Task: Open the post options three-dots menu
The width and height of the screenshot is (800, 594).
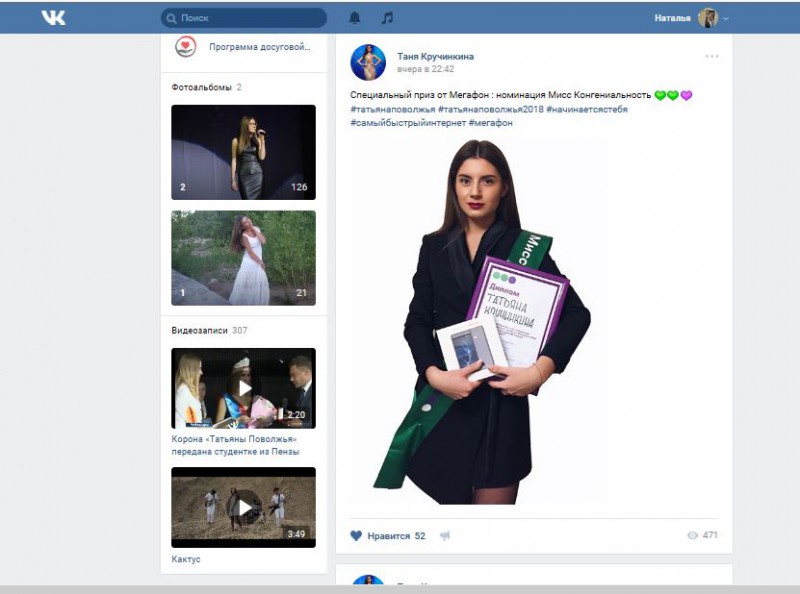Action: pyautogui.click(x=711, y=56)
